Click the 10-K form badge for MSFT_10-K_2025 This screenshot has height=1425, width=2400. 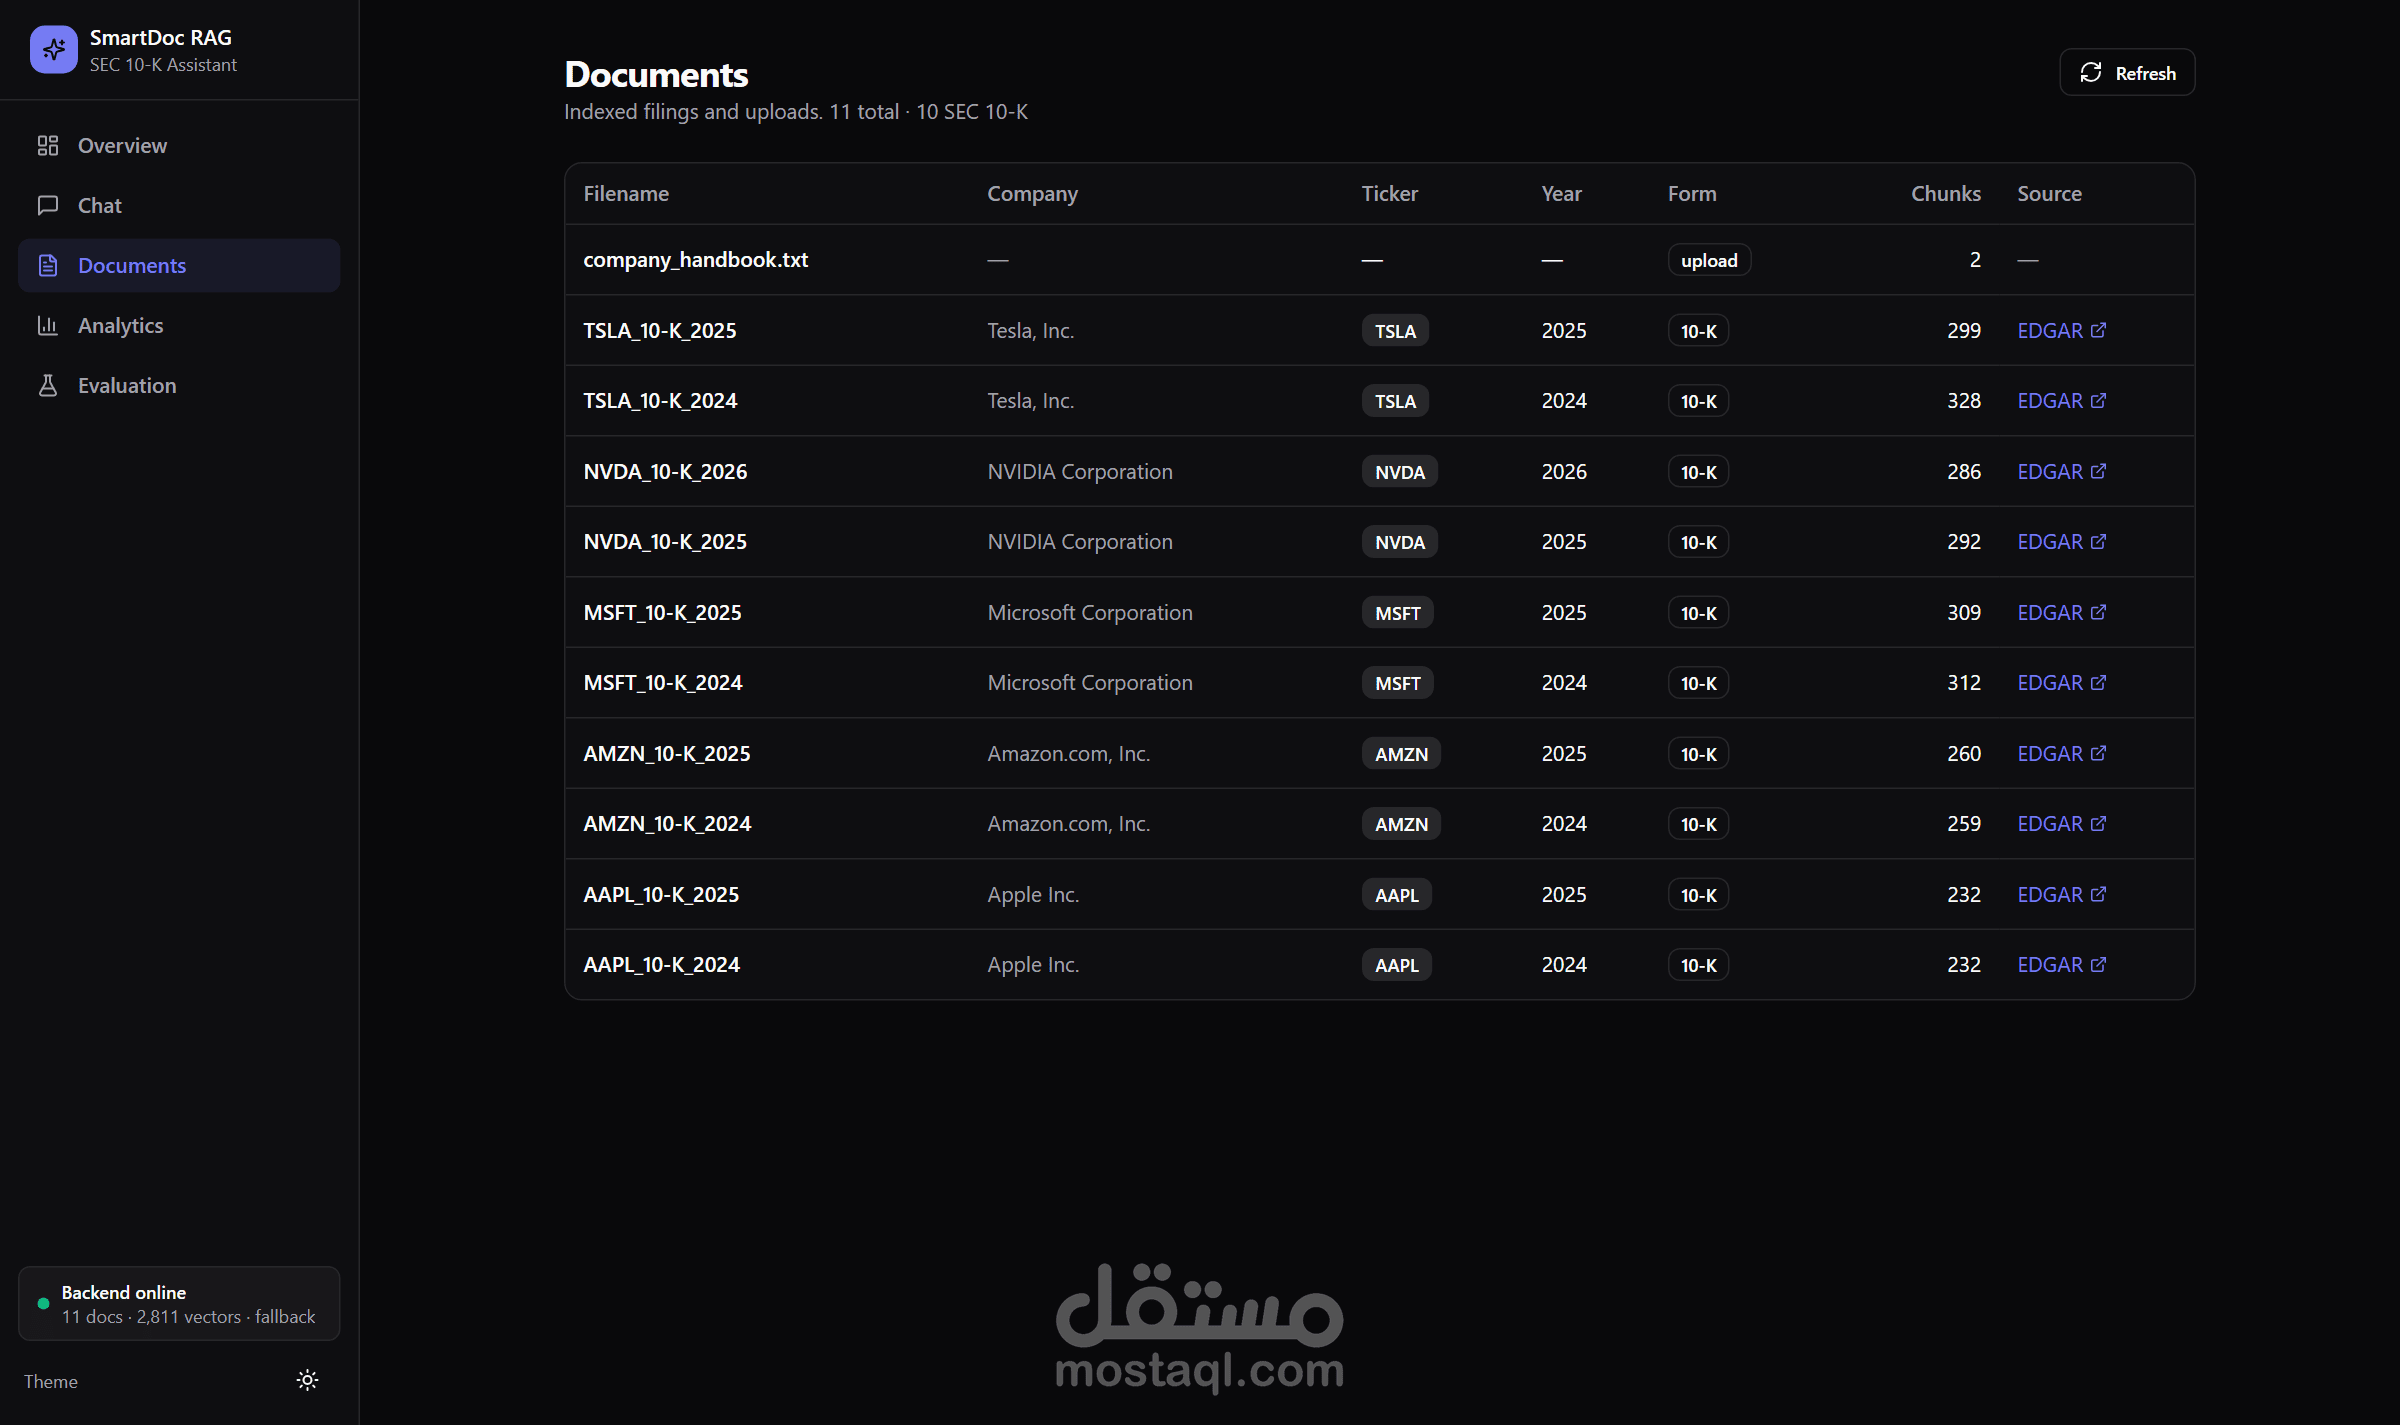[x=1698, y=613]
